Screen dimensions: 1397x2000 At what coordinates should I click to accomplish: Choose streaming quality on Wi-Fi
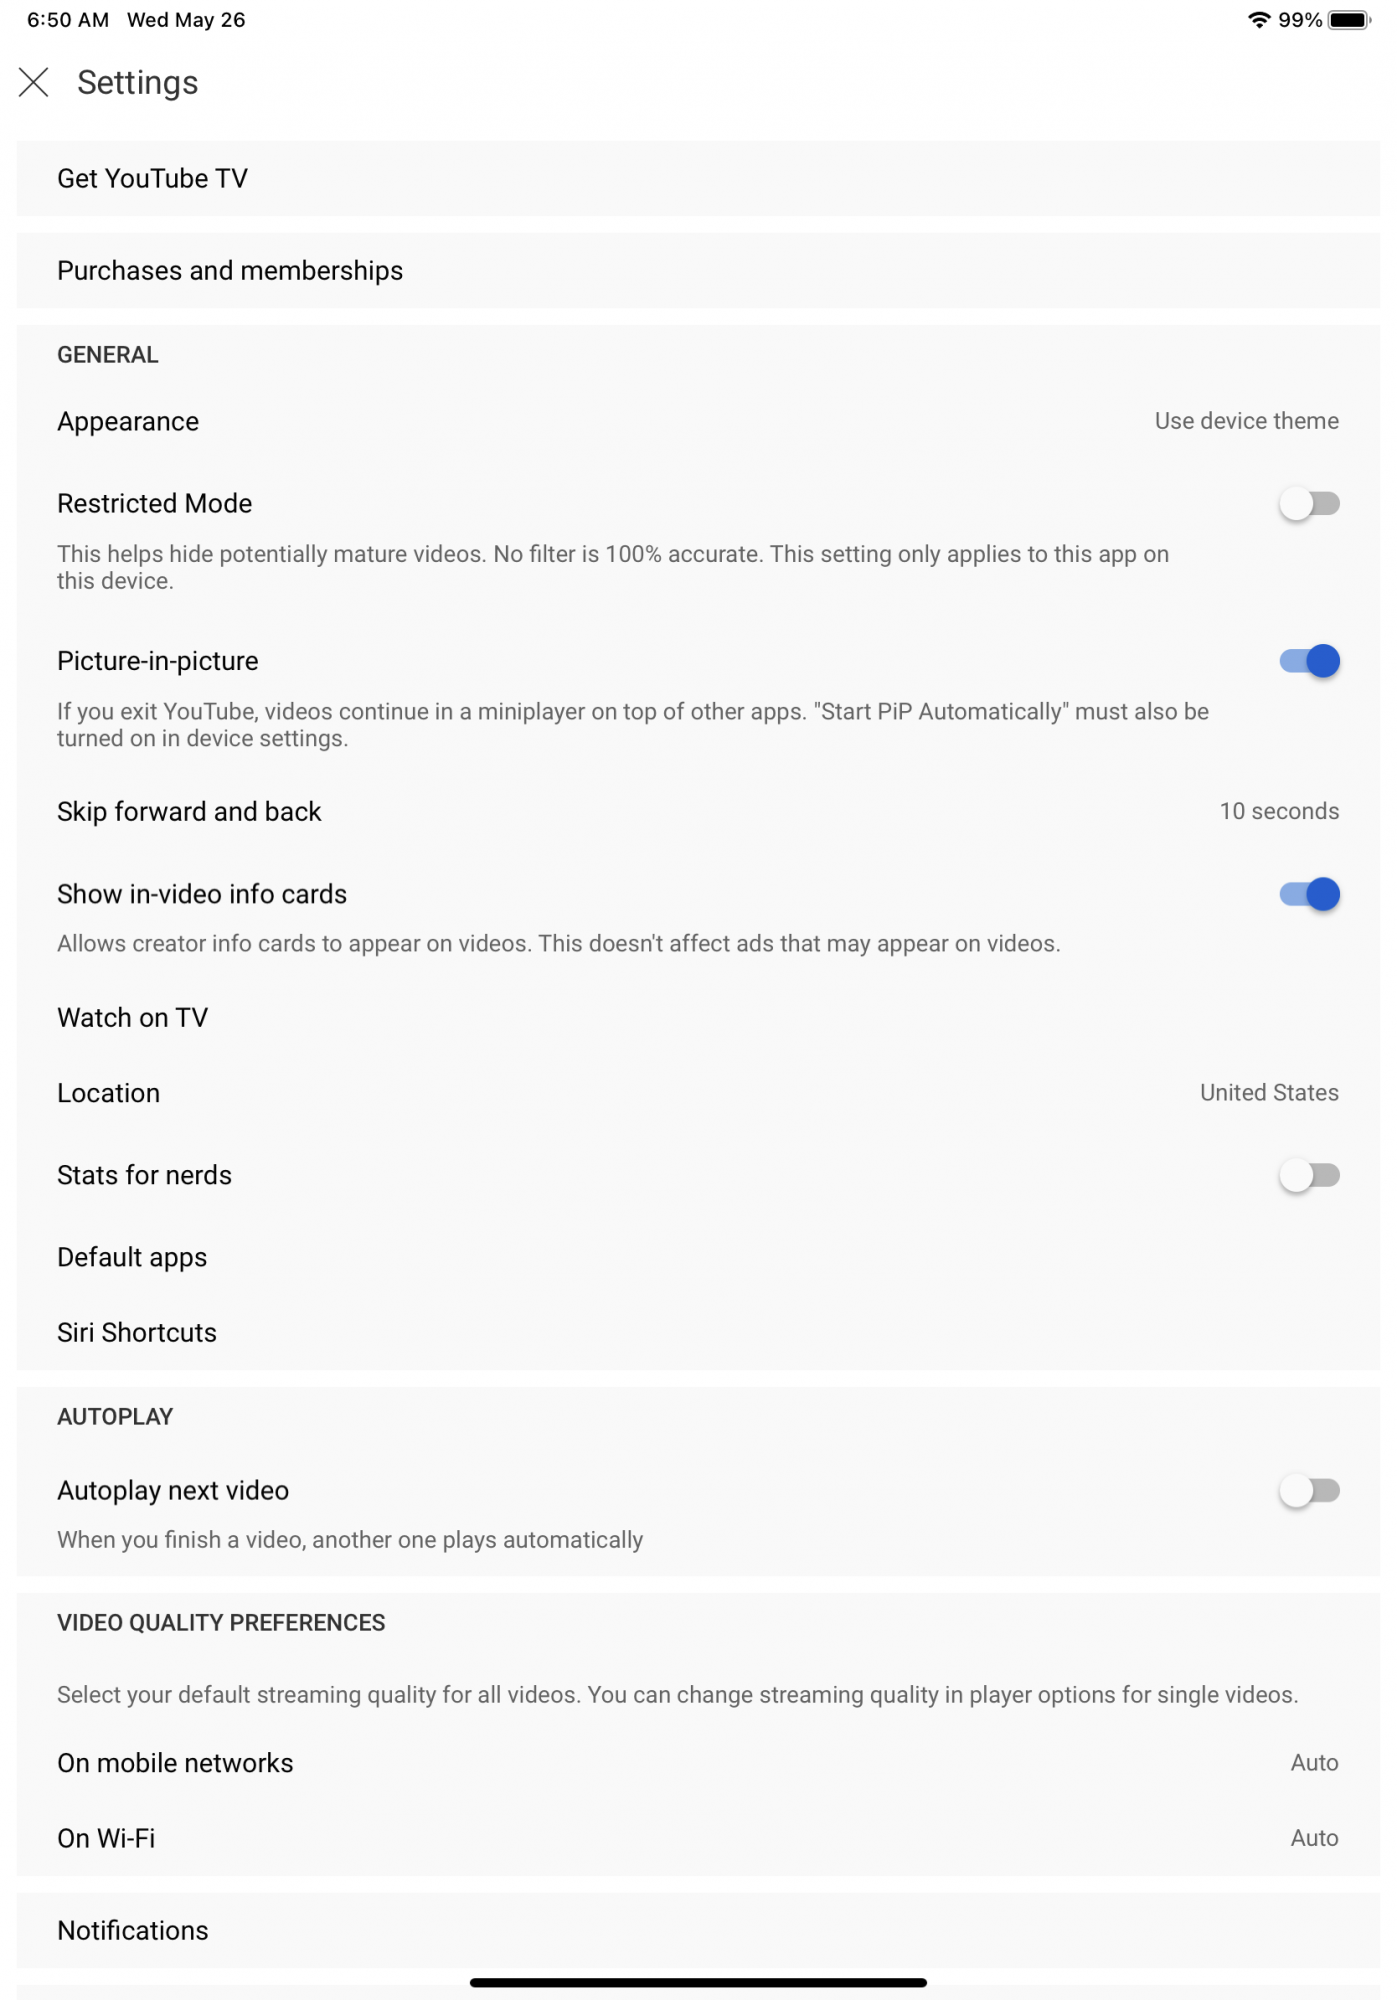[698, 1838]
